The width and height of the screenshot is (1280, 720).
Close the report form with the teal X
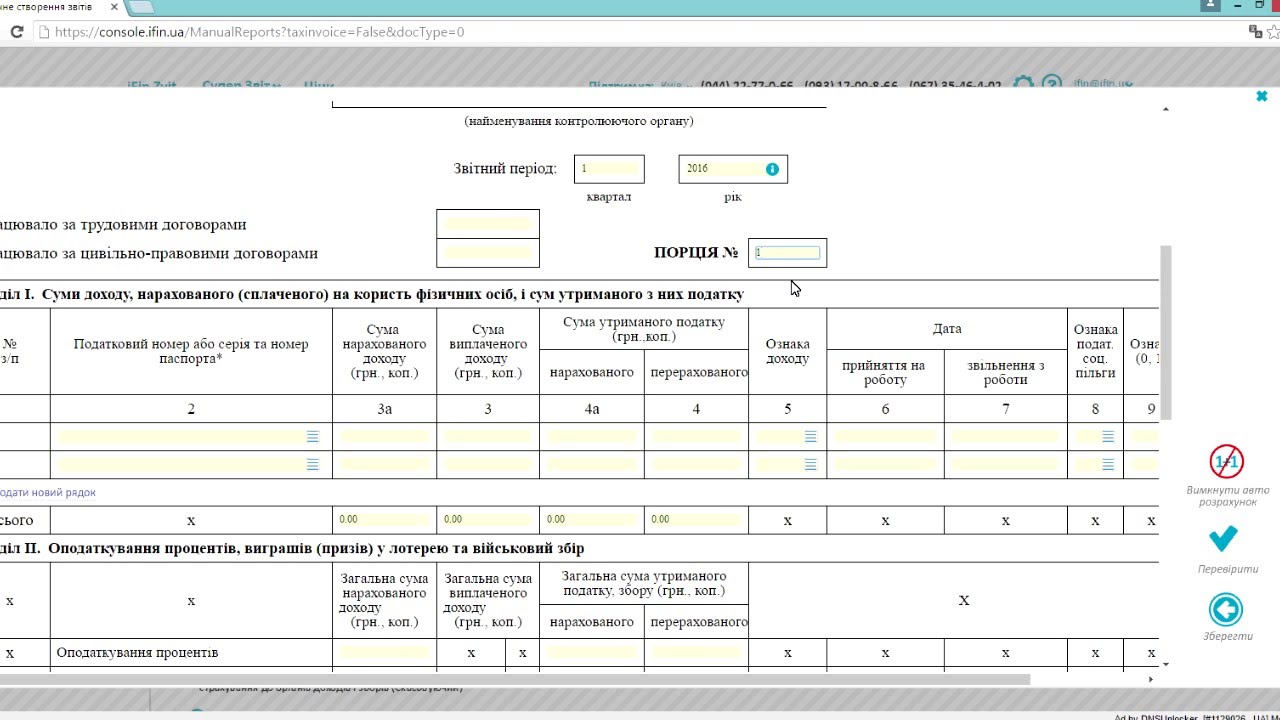coord(1262,96)
